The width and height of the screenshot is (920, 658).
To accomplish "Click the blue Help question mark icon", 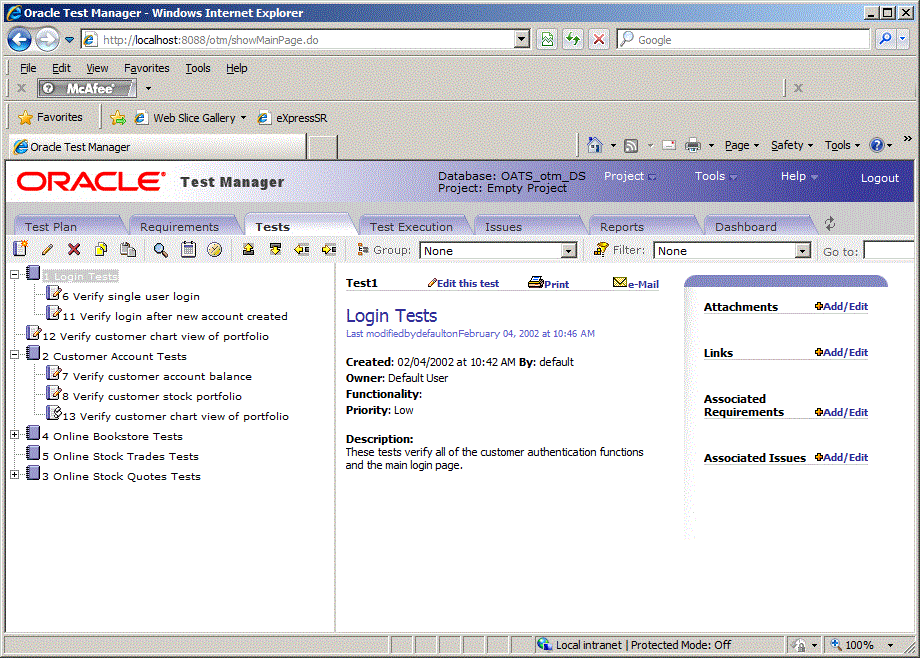I will click(877, 145).
